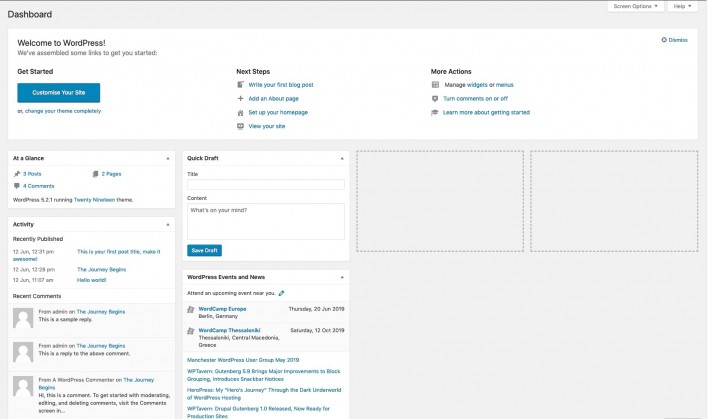Click the 'Recent Comments' heading text

[37, 296]
